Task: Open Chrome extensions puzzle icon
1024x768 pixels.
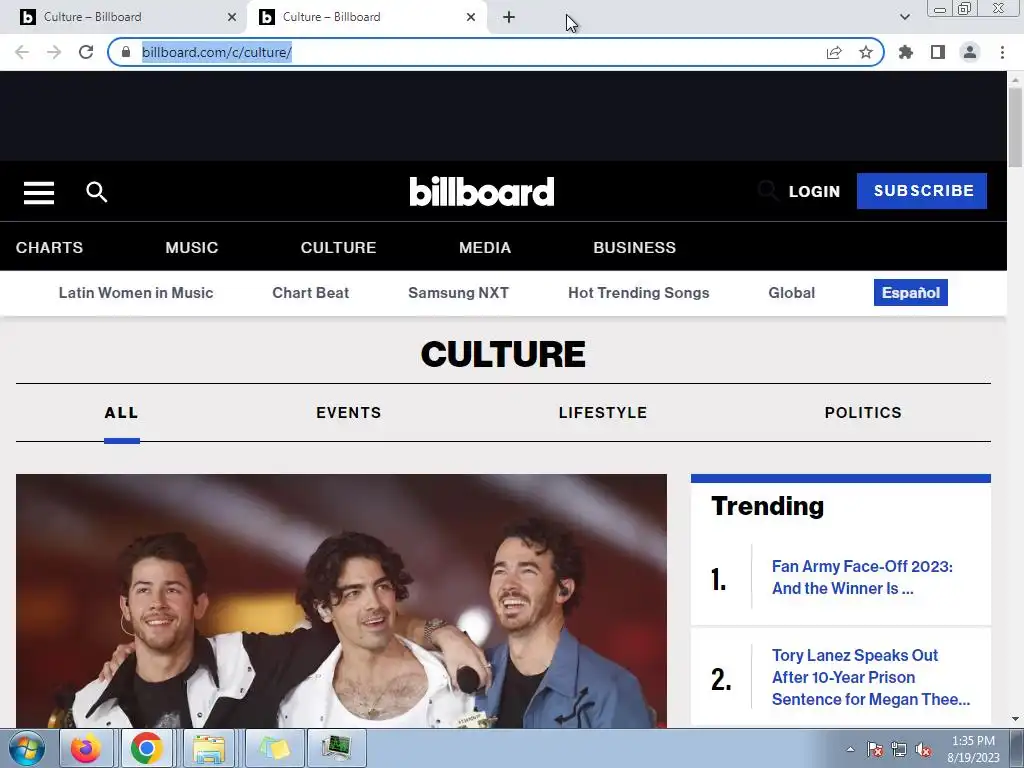Action: [906, 52]
